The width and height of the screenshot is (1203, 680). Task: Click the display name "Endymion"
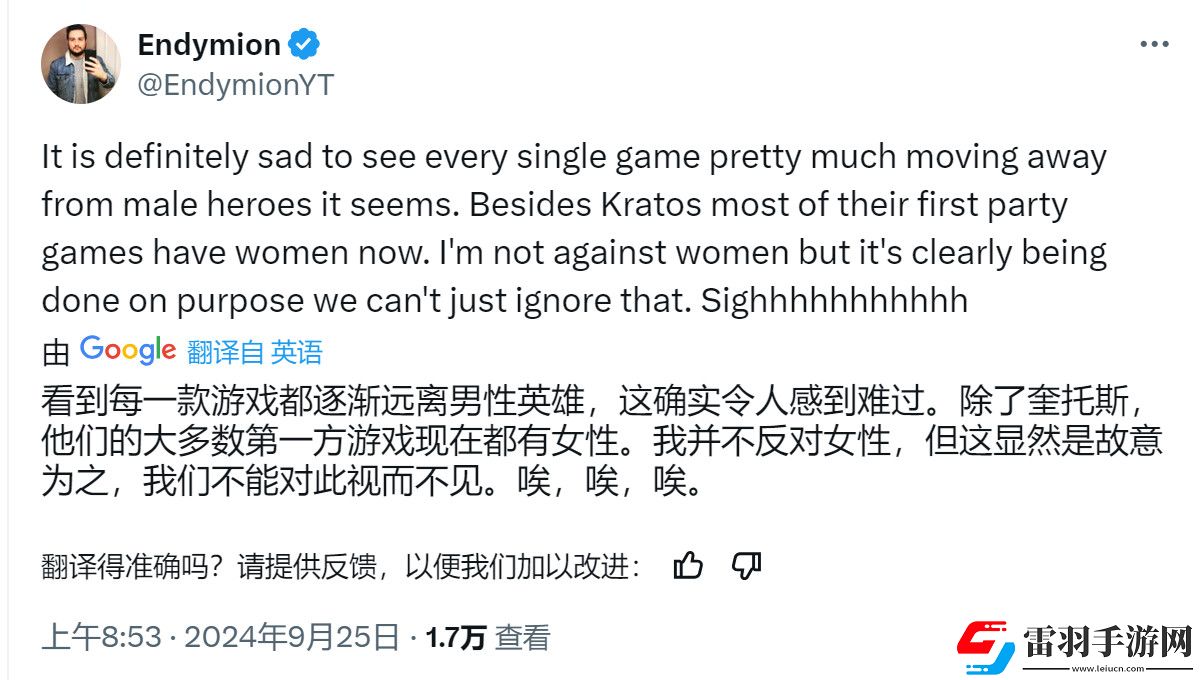point(209,43)
